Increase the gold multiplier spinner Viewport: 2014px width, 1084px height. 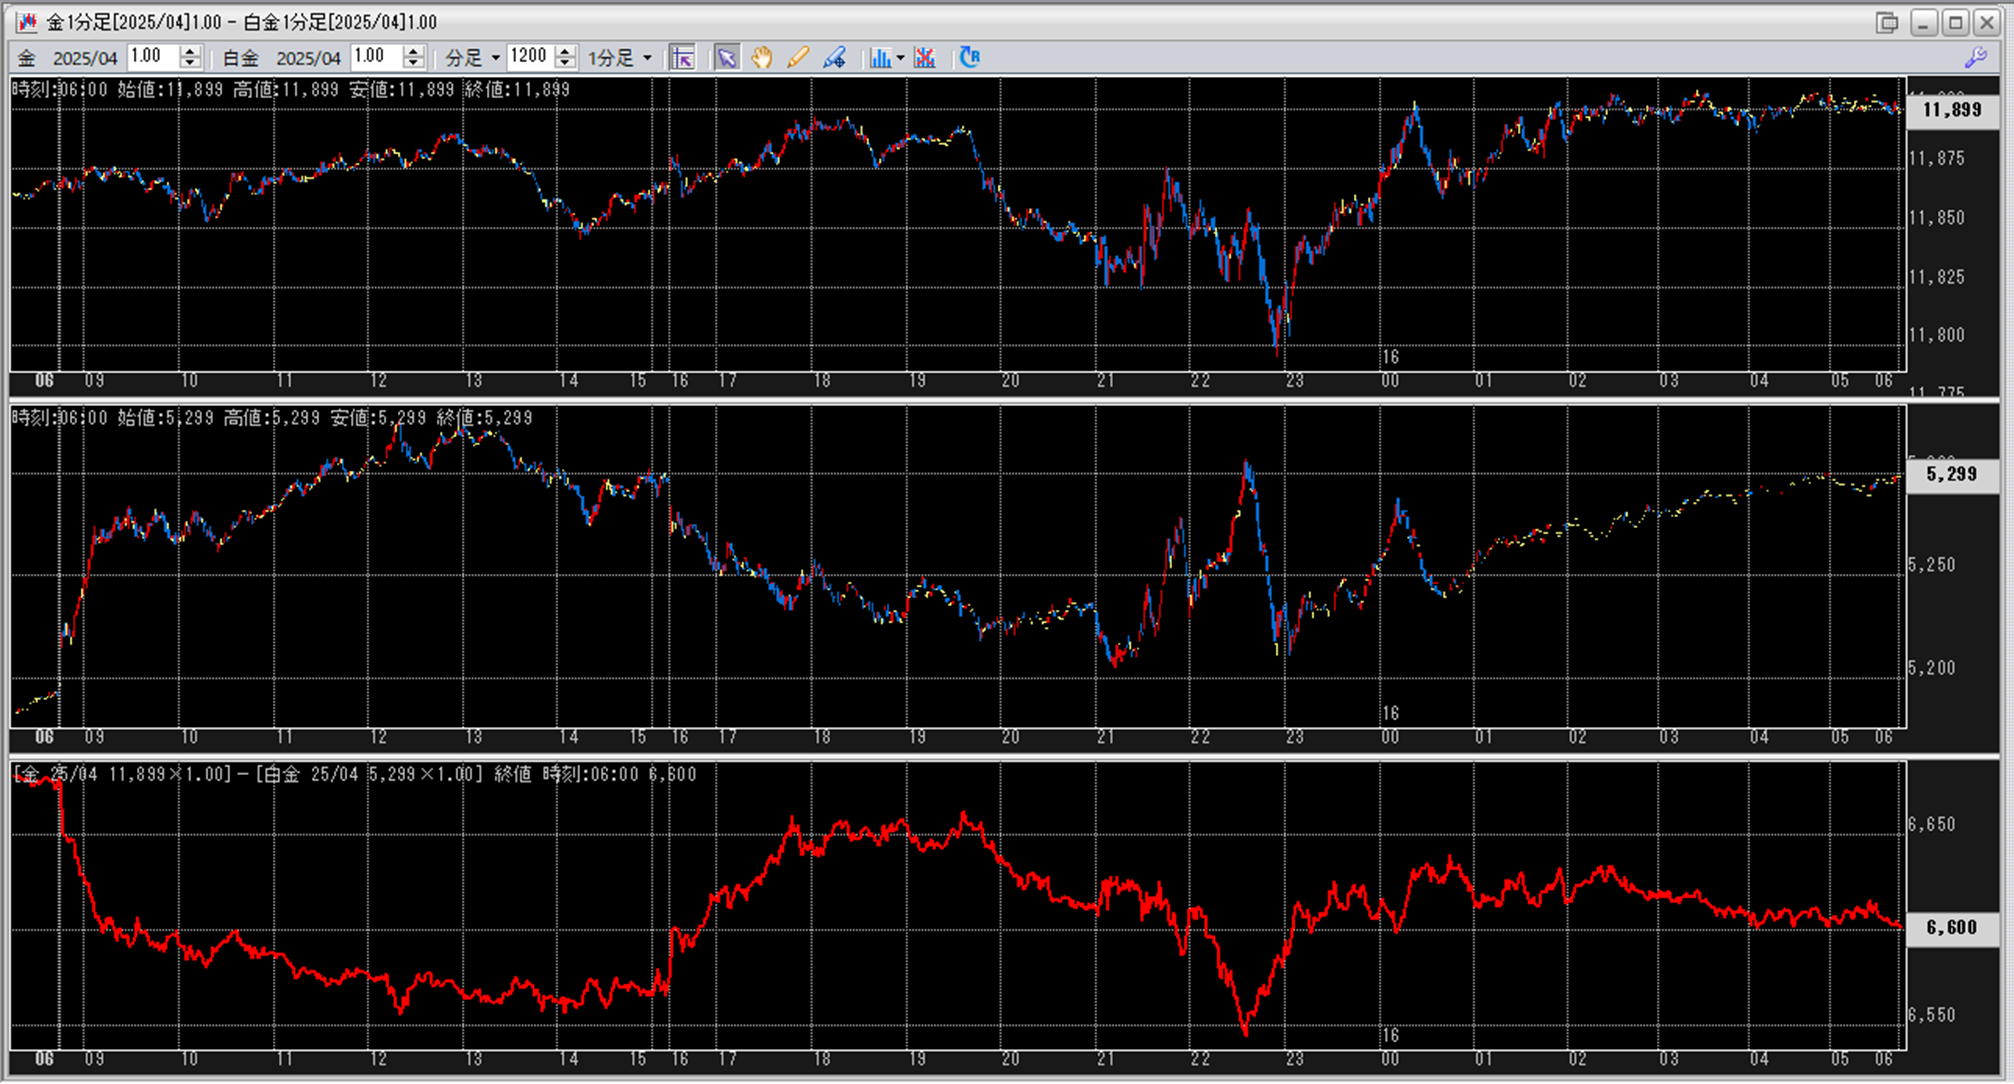[x=190, y=51]
